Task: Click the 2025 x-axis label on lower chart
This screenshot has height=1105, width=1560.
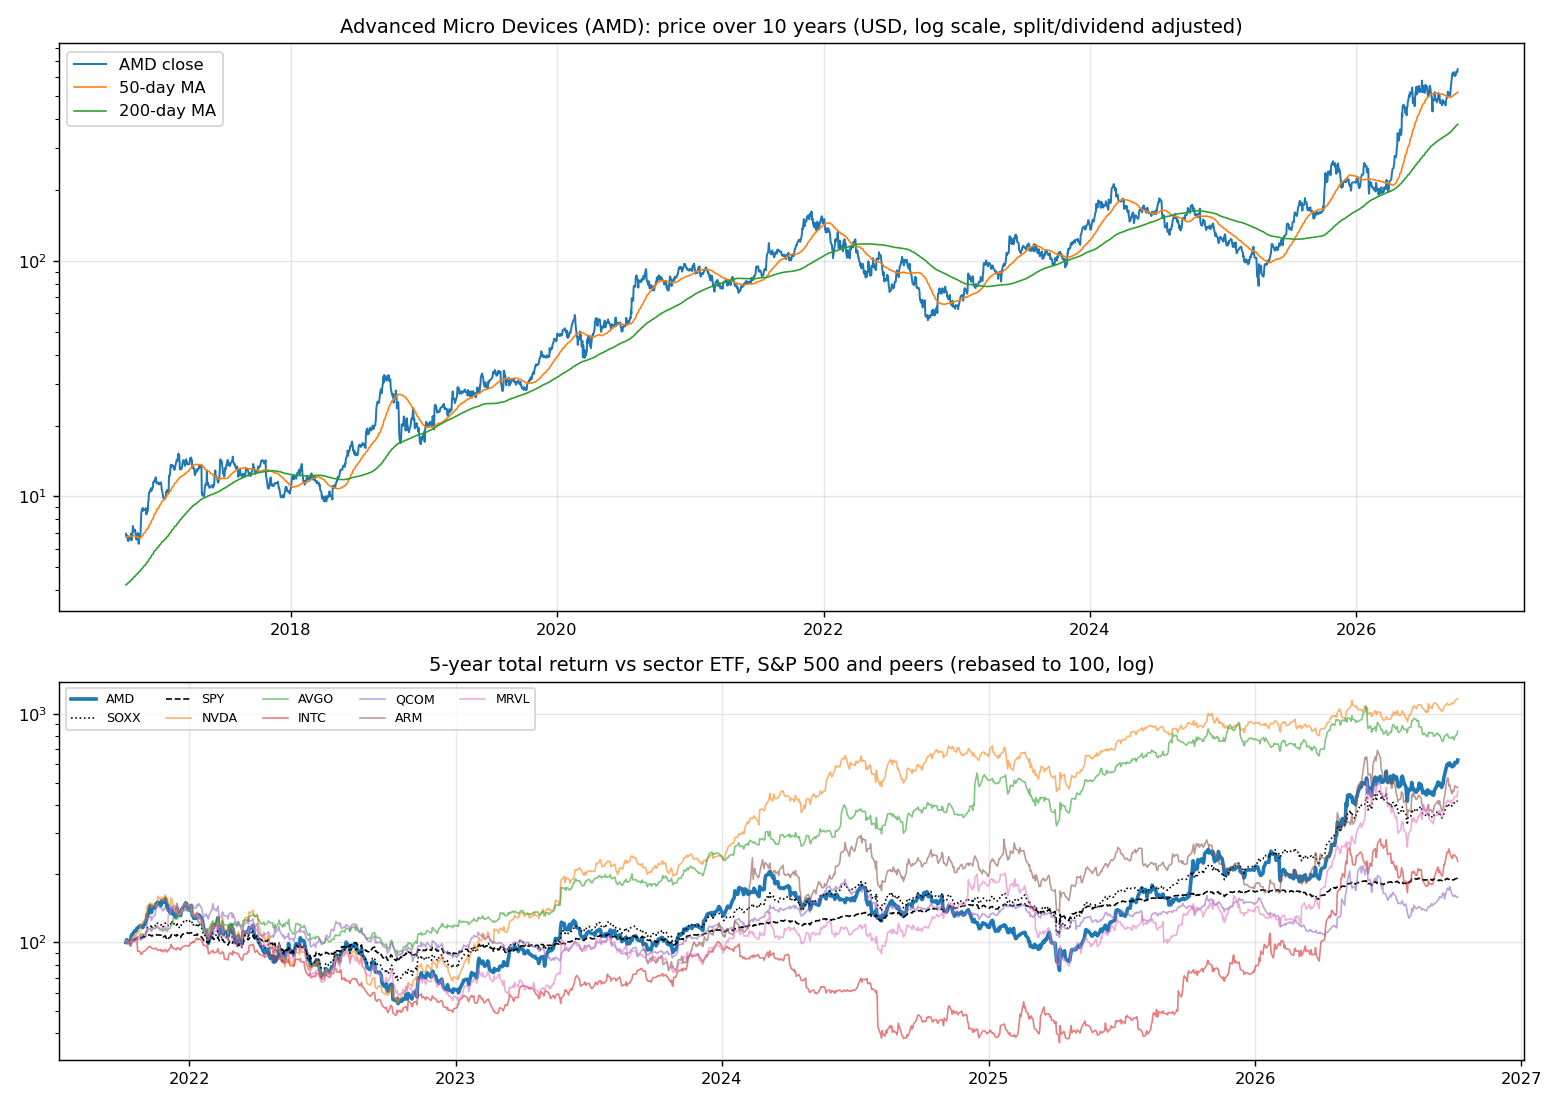Action: coord(989,1078)
